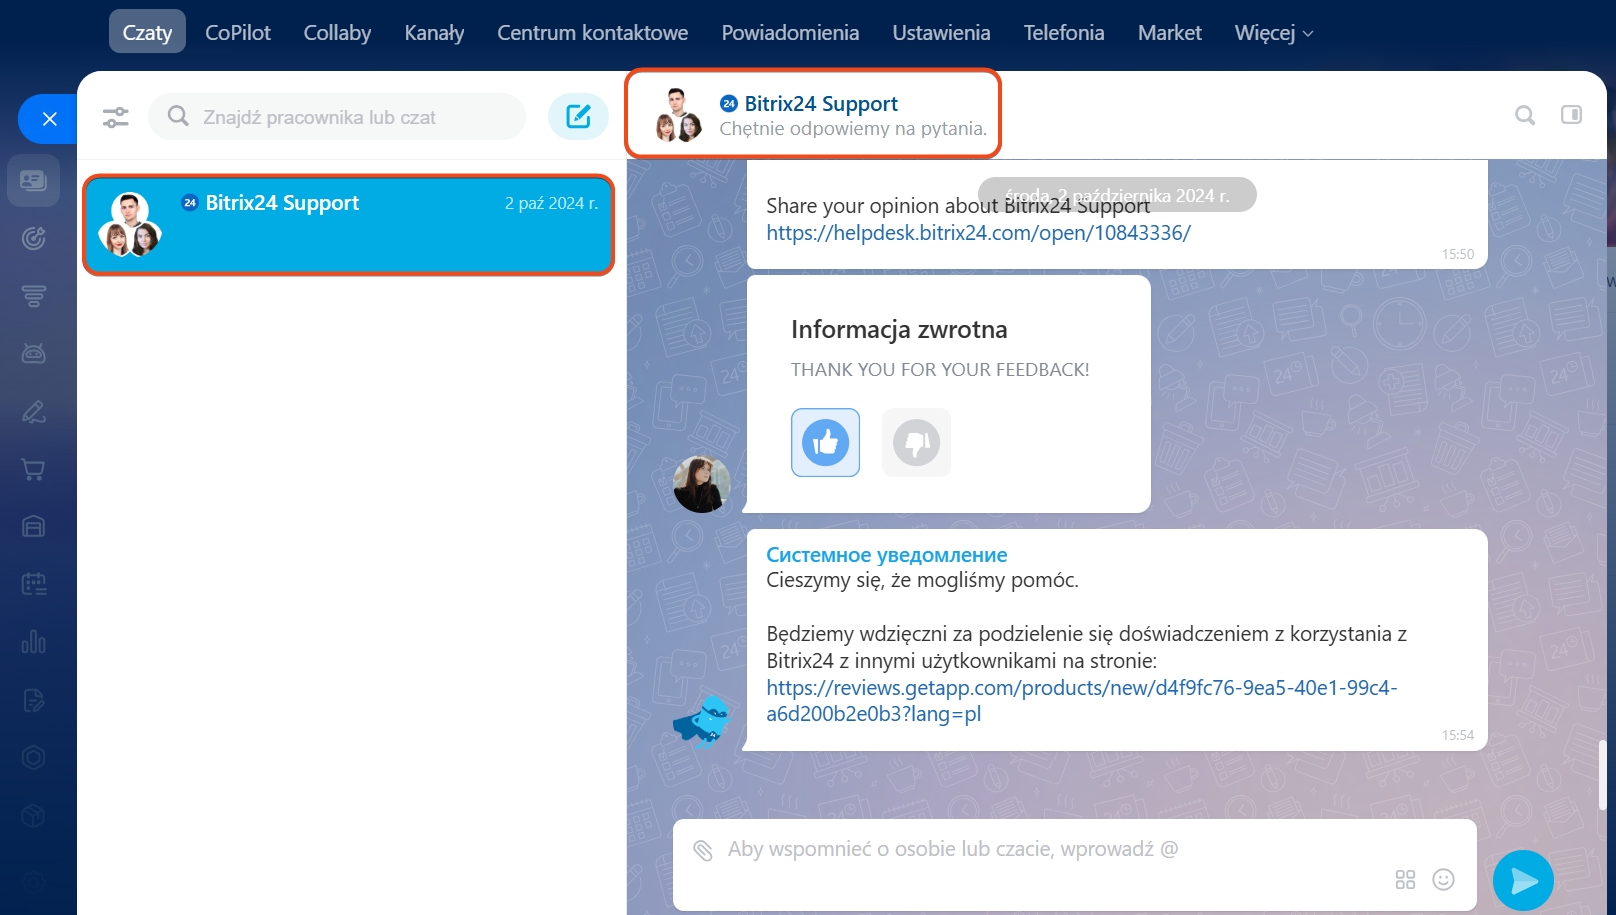Open the document edit icon in sidebar
The image size is (1616, 915).
(x=33, y=700)
